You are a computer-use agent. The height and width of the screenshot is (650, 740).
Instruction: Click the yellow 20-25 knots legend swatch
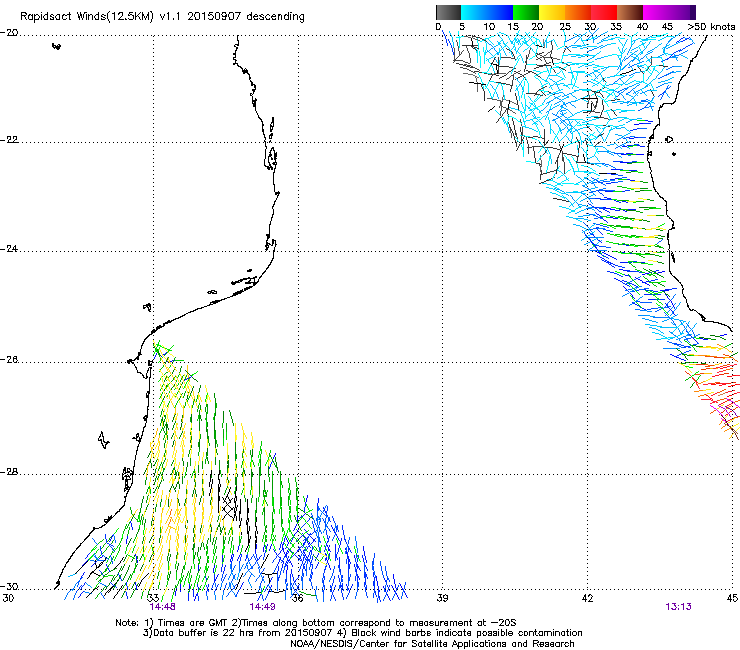tap(552, 12)
